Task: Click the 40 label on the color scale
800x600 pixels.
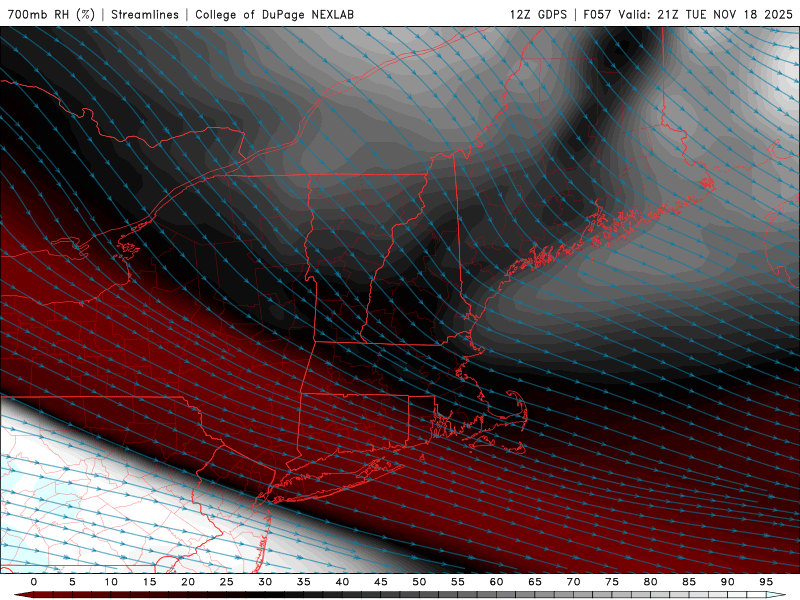Action: point(342,582)
